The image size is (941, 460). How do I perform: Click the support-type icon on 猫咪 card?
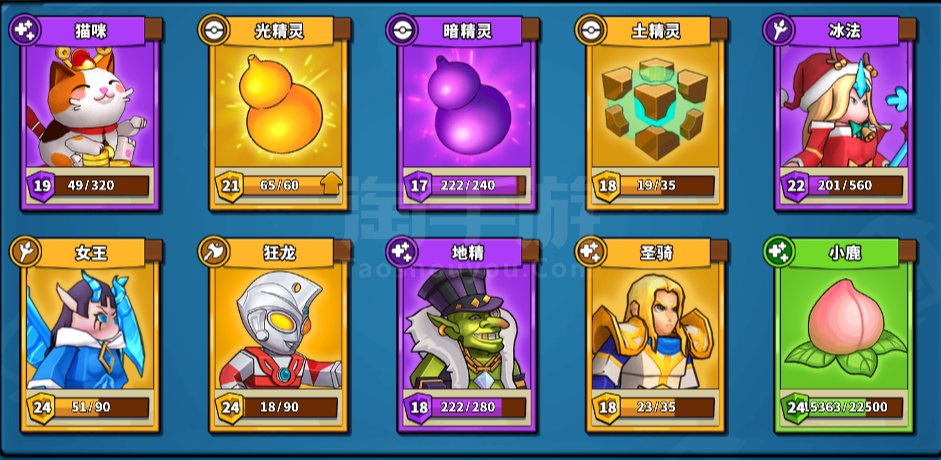pos(25,30)
